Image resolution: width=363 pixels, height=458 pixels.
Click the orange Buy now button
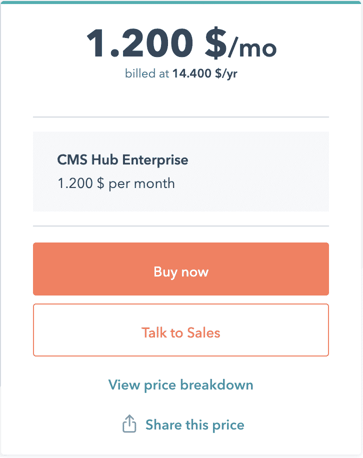pos(181,269)
